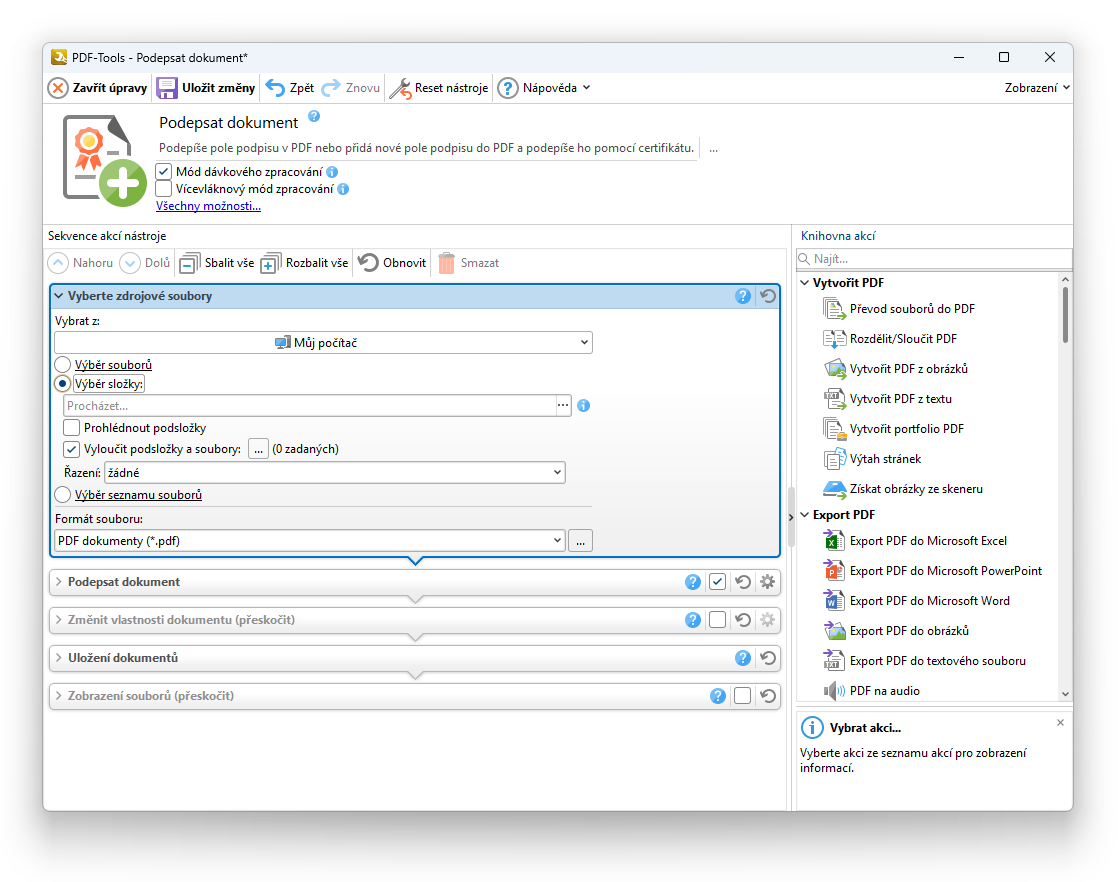Expand all actions with Rozbalit vše
Screen dimensions: 1118x882
(304, 263)
